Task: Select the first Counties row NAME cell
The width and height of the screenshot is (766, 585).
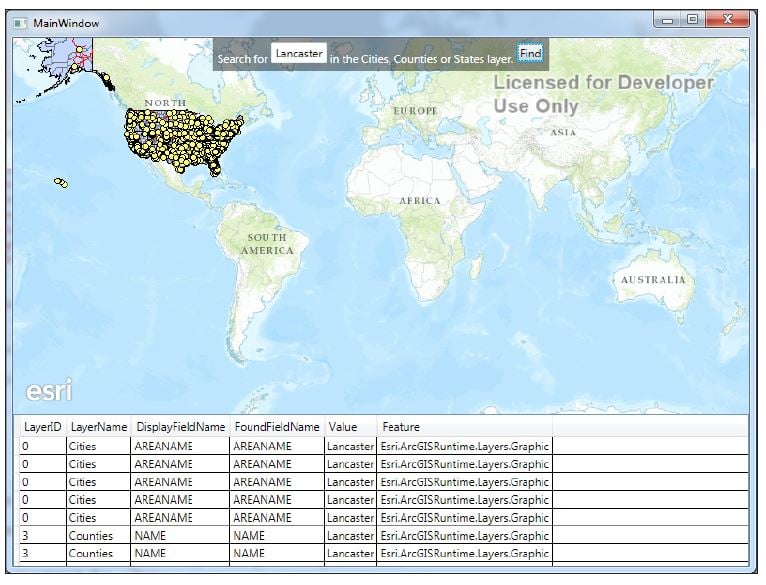Action: pos(180,536)
